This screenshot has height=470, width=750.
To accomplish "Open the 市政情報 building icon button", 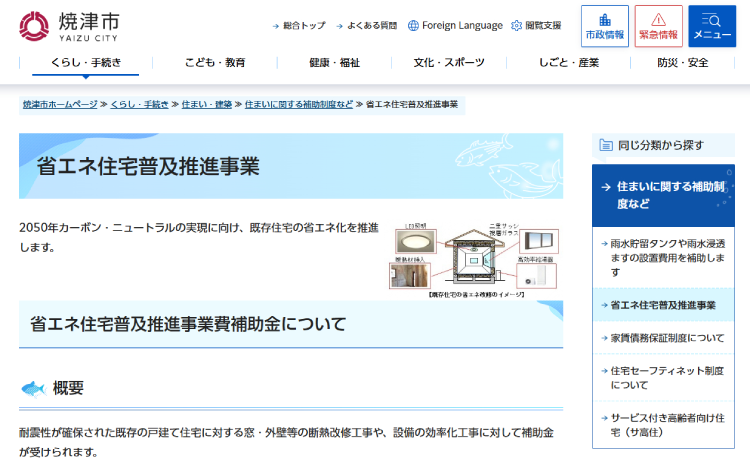I will 604,26.
